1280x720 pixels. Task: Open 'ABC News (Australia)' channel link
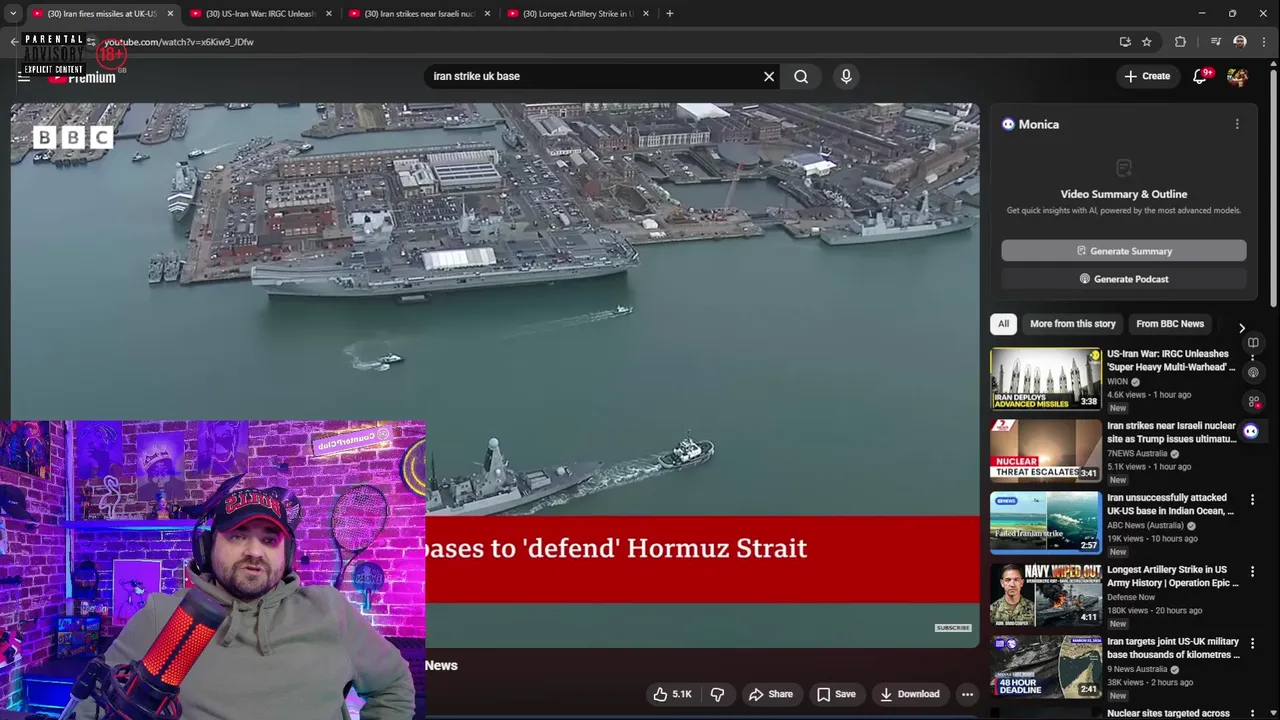click(x=1145, y=525)
